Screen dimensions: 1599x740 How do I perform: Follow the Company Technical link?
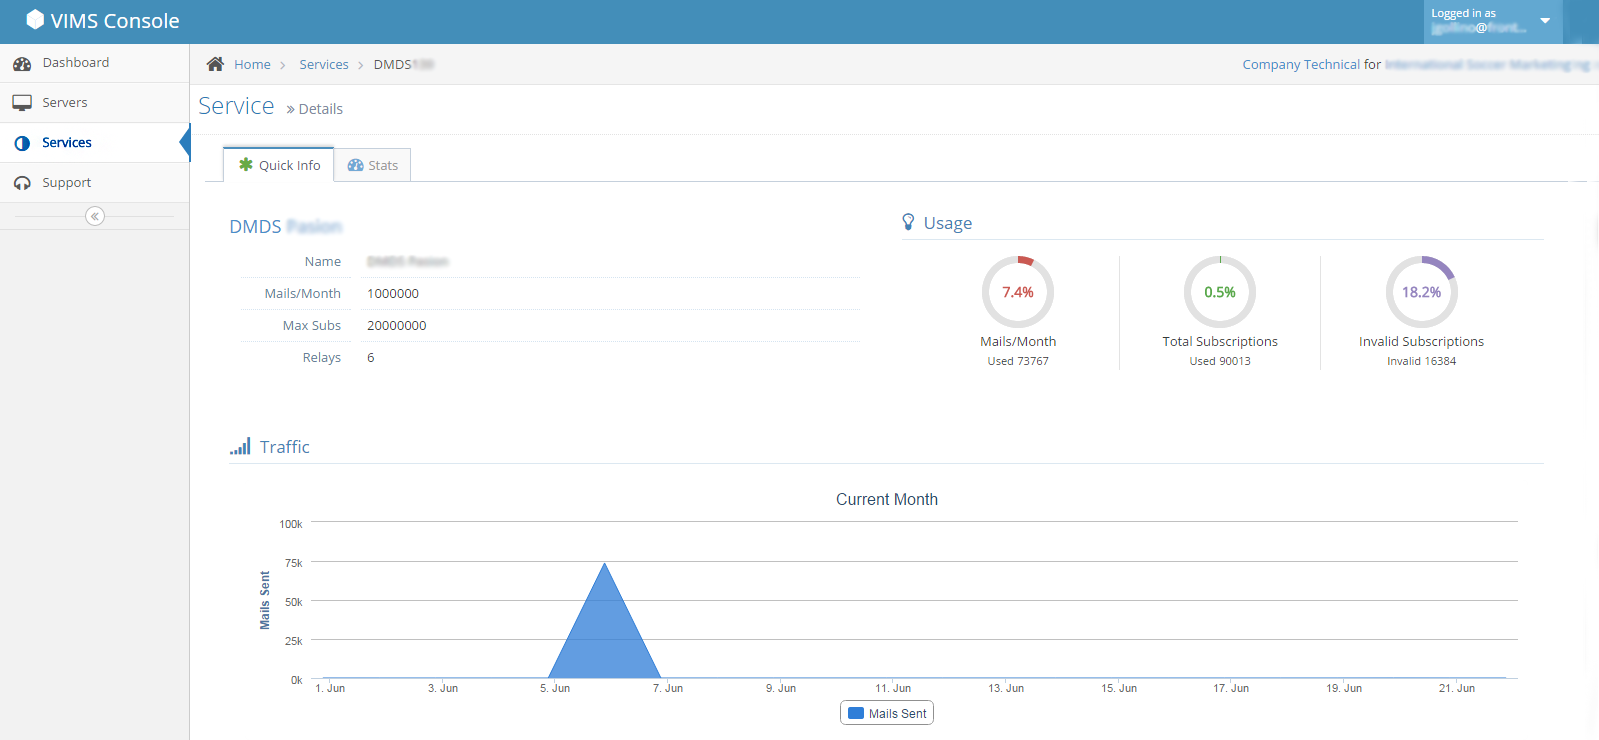1301,64
